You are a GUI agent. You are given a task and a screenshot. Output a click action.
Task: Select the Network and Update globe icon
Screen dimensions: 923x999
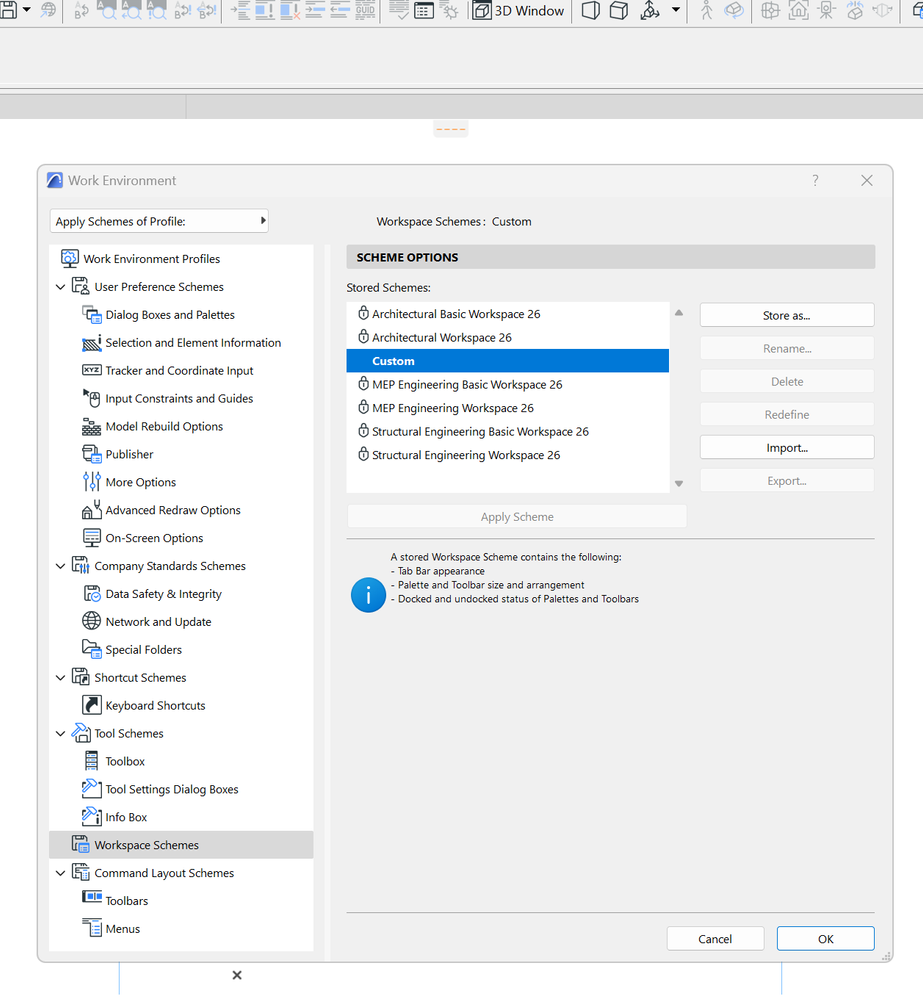[x=92, y=621]
